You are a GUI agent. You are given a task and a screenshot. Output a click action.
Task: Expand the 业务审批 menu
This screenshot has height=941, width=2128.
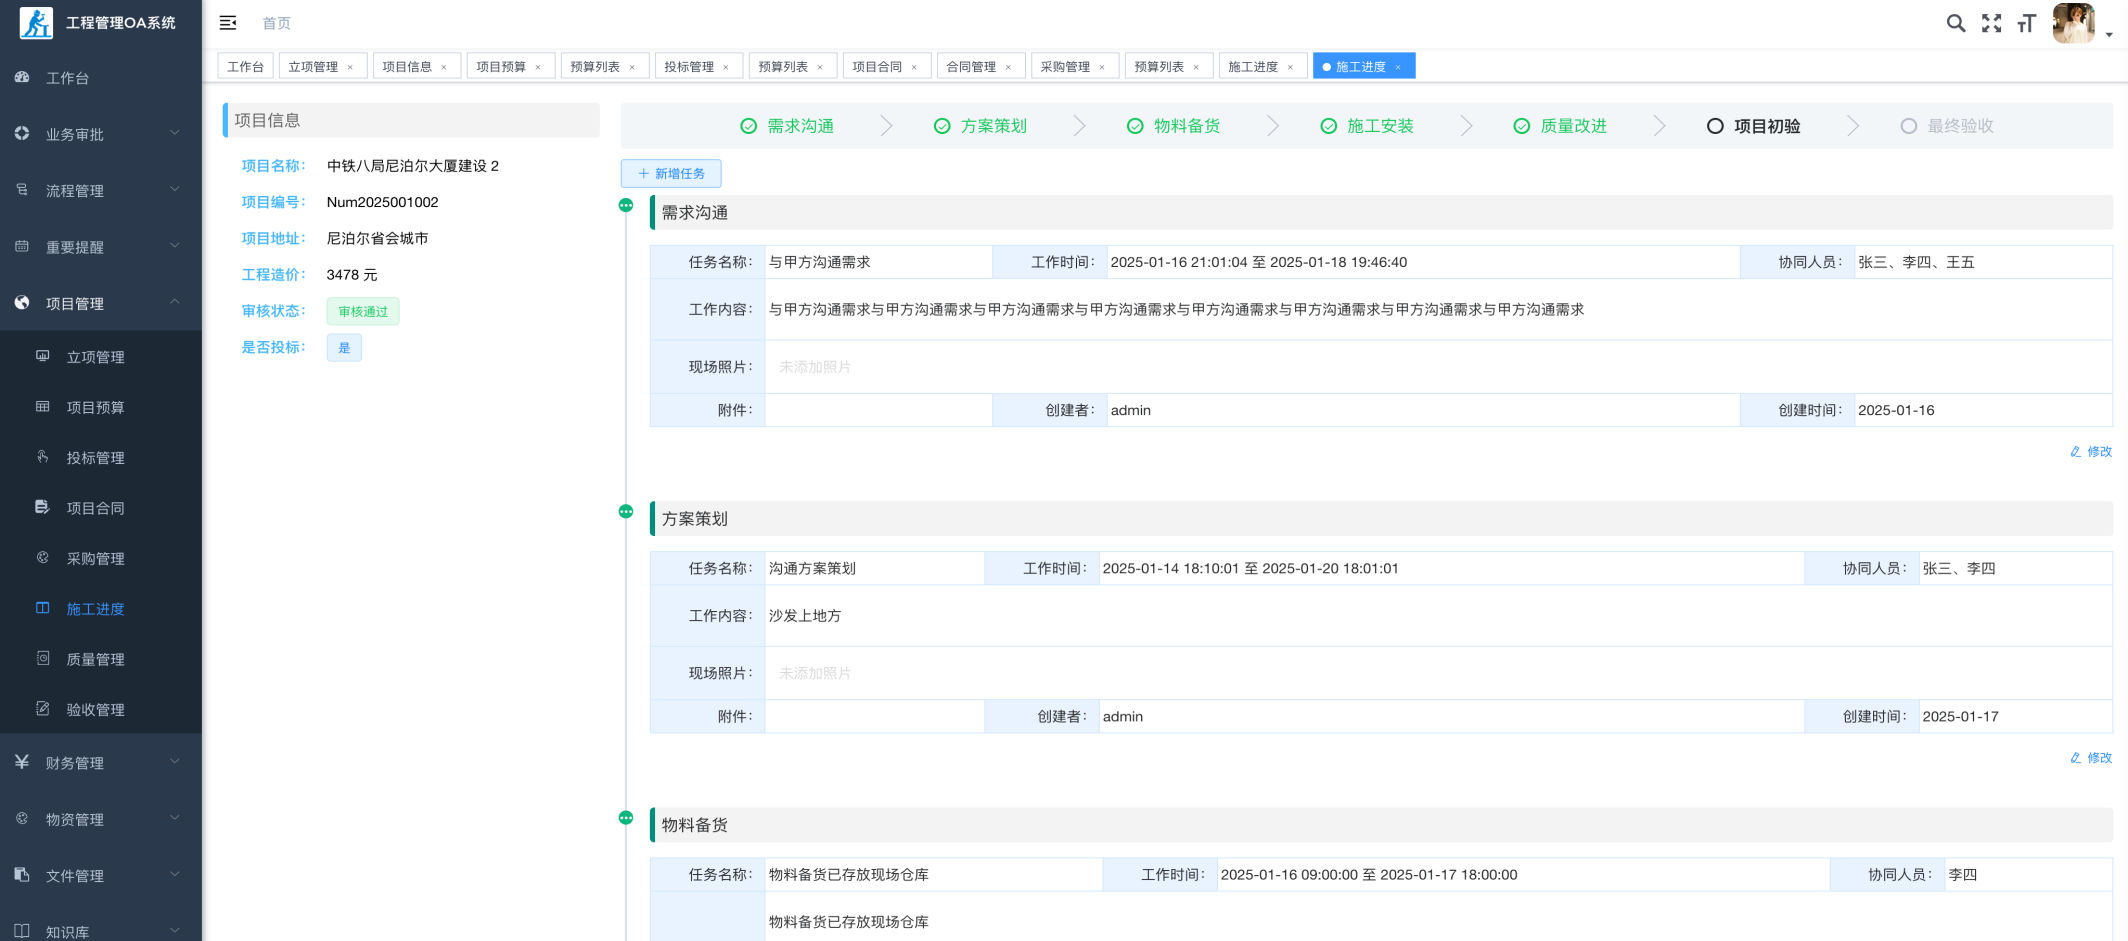[100, 134]
